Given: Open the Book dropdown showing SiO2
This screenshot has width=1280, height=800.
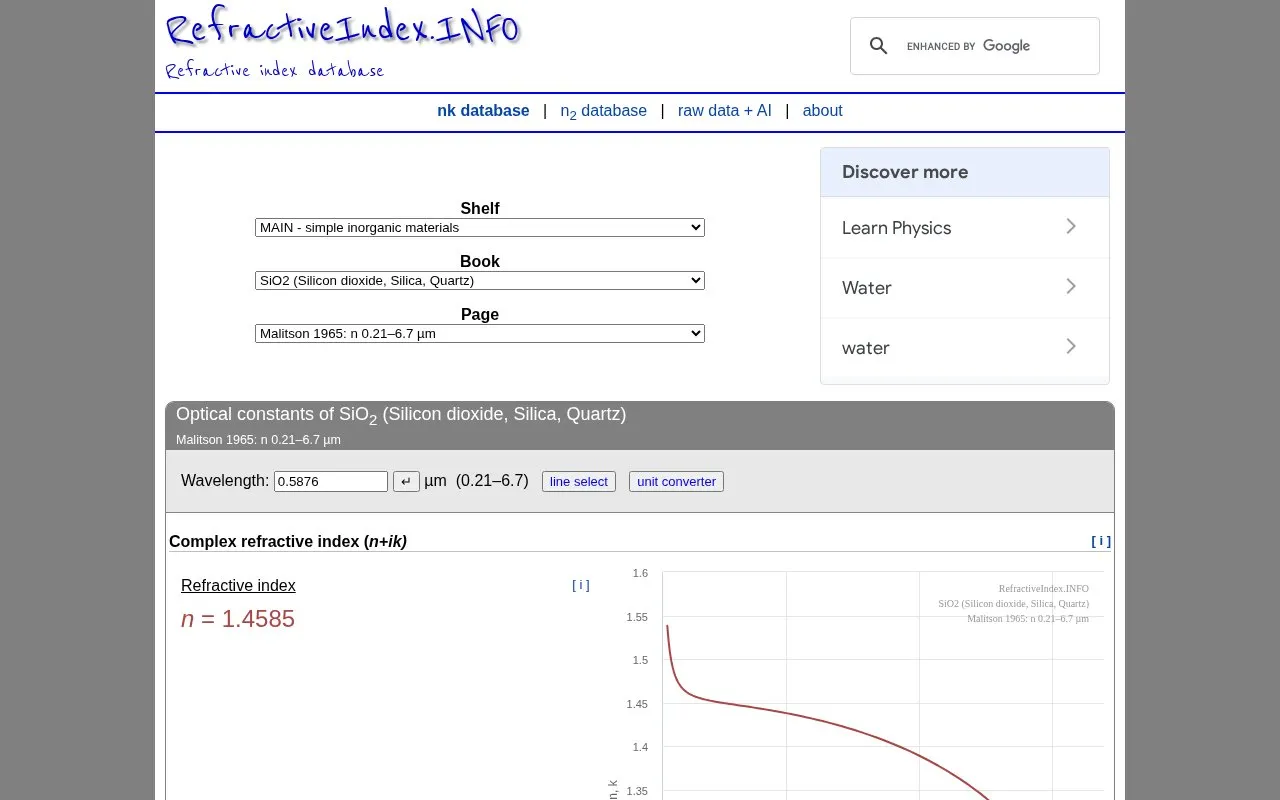Looking at the screenshot, I should tap(480, 281).
